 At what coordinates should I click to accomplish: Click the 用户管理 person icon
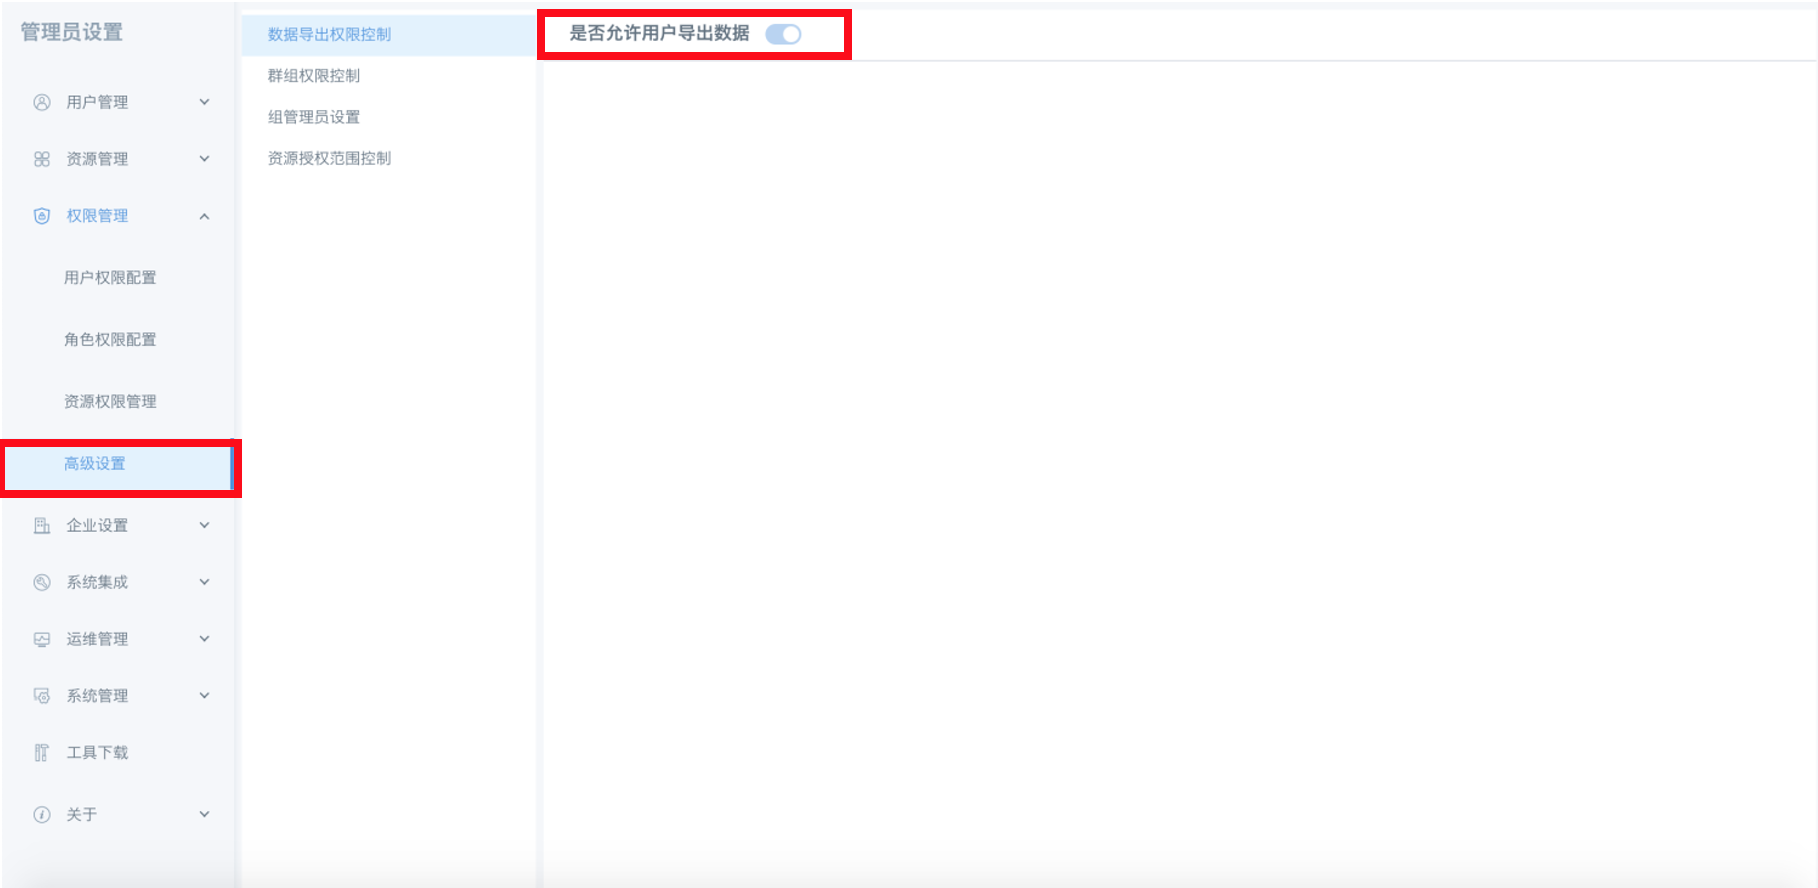(42, 102)
